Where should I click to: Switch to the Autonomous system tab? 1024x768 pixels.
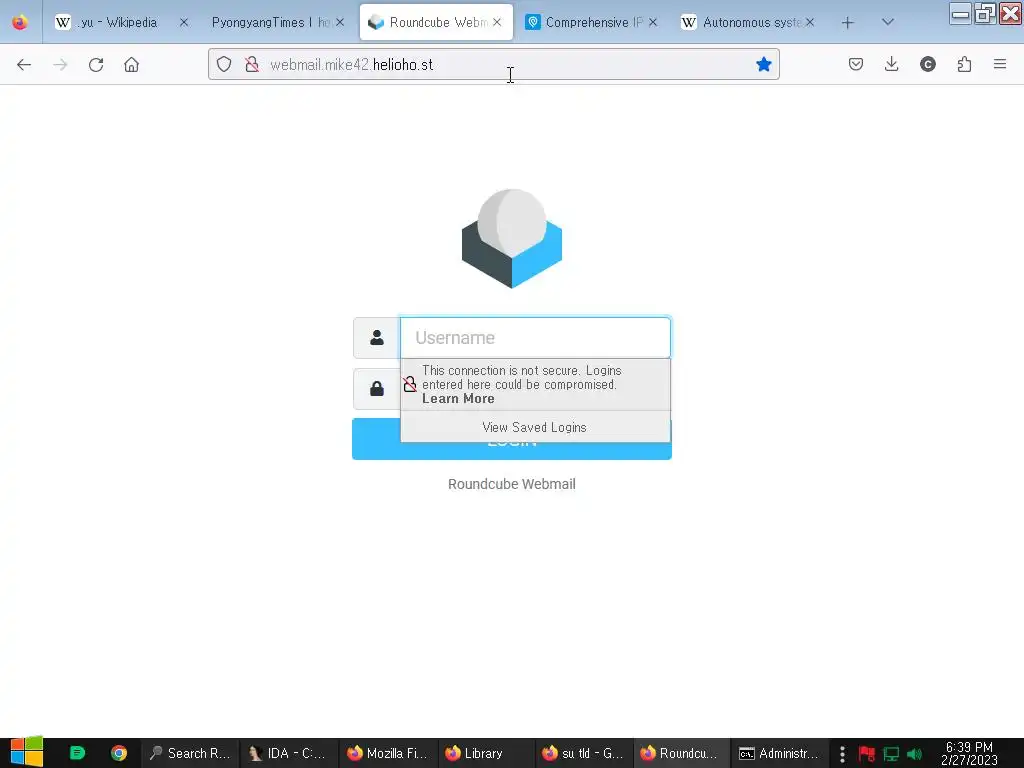[748, 22]
